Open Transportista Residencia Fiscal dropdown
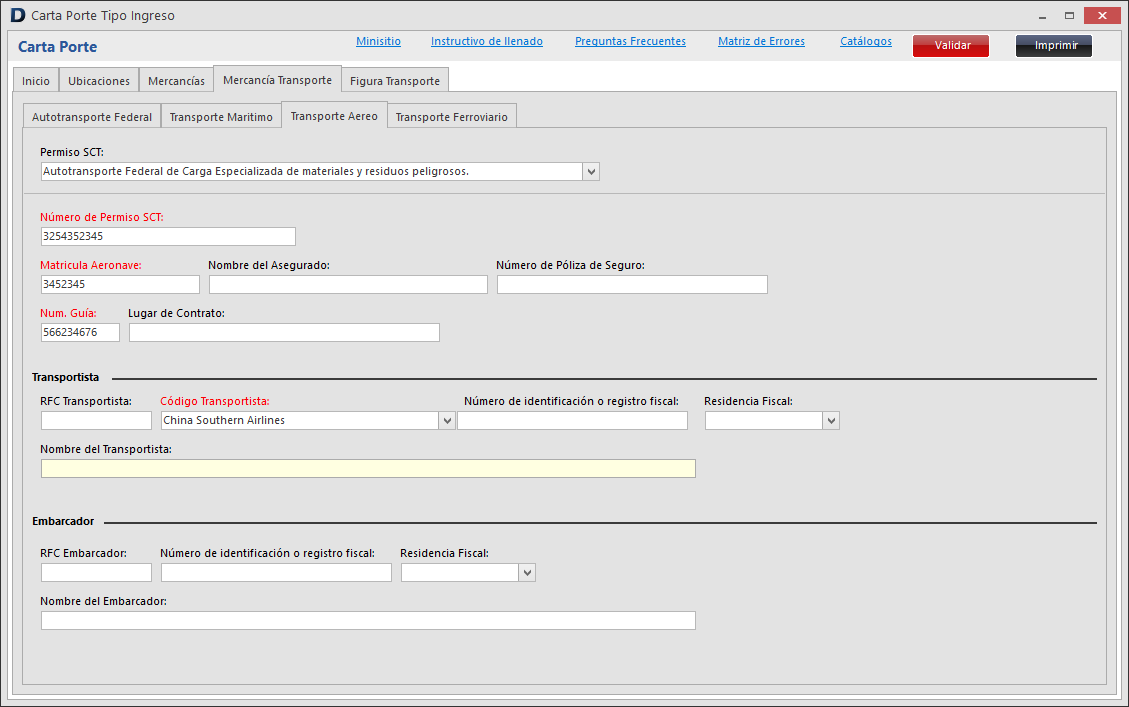The height and width of the screenshot is (707, 1129). tap(830, 421)
